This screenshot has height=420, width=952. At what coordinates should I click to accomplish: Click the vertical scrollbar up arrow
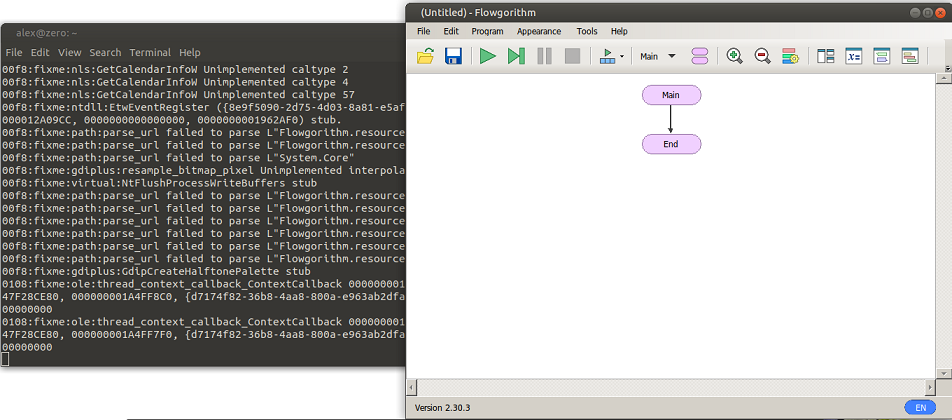pyautogui.click(x=944, y=78)
